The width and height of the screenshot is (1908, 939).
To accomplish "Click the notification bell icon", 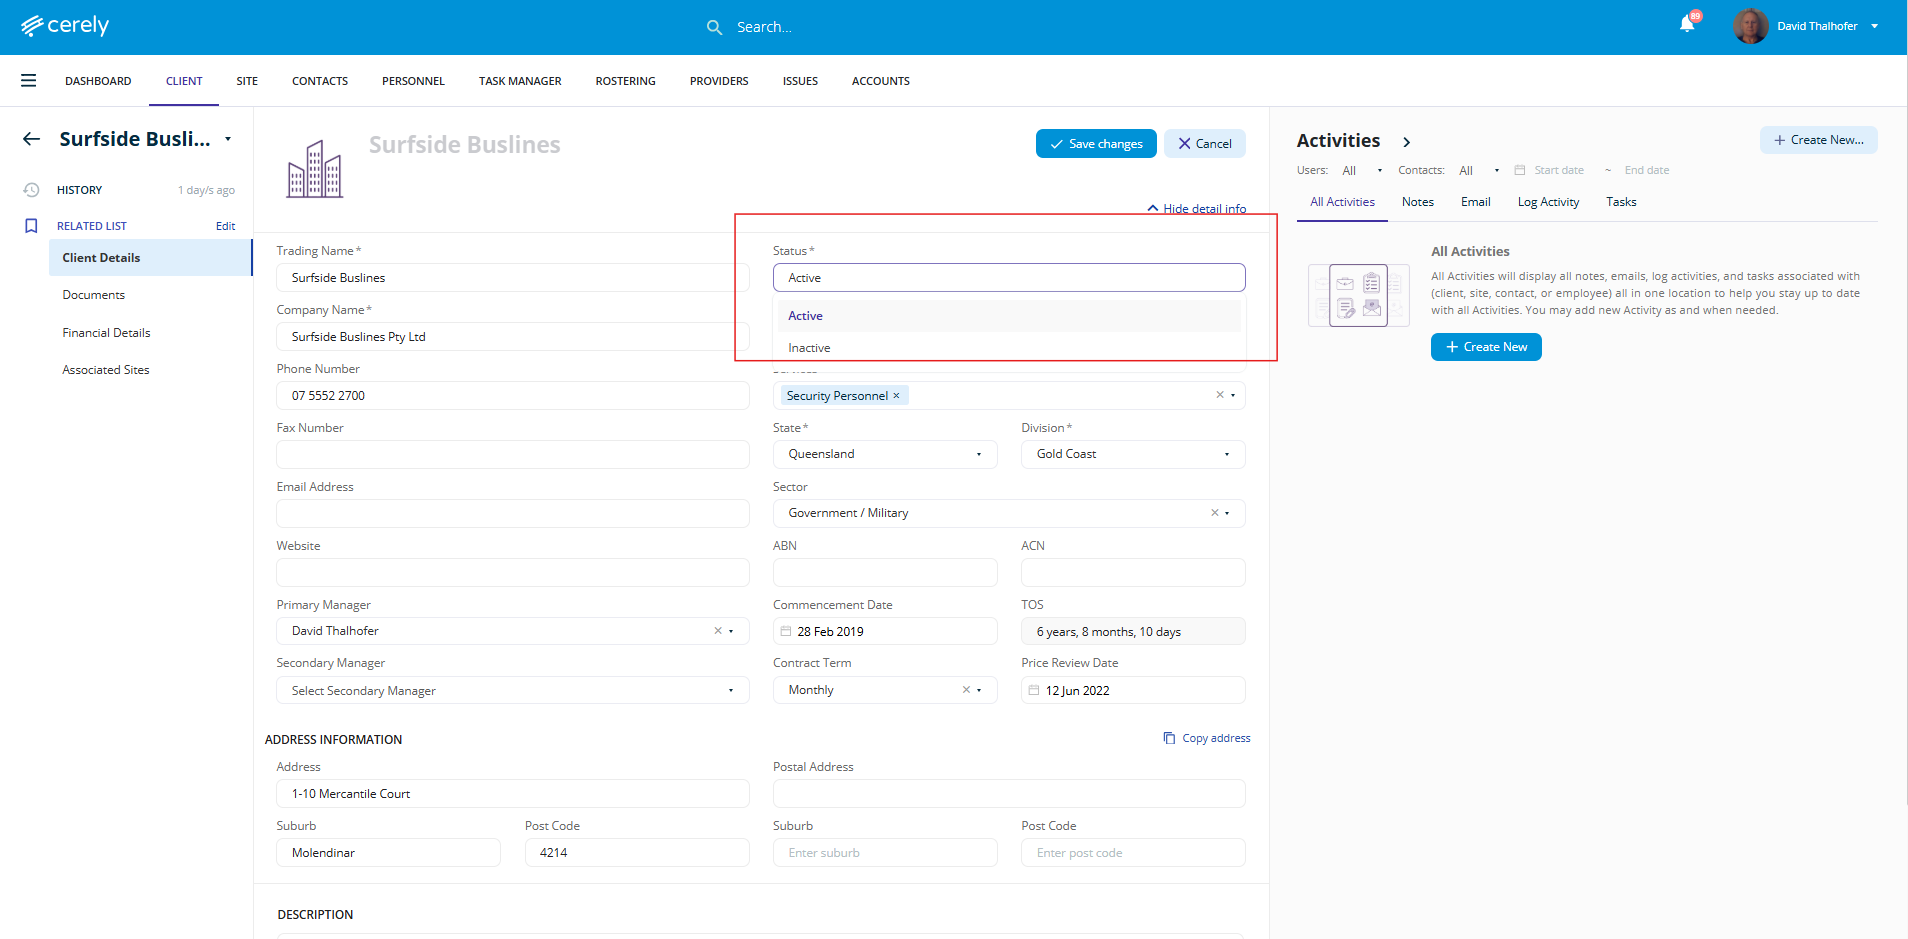I will [1686, 25].
